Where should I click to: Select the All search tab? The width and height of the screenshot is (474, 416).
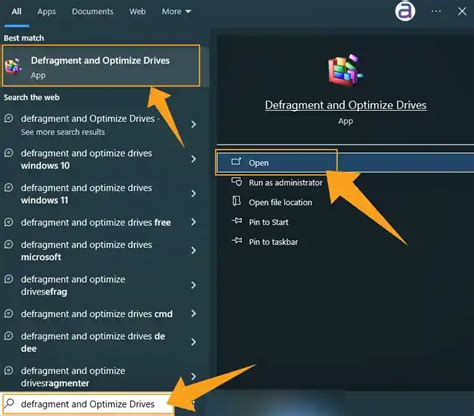tap(16, 12)
